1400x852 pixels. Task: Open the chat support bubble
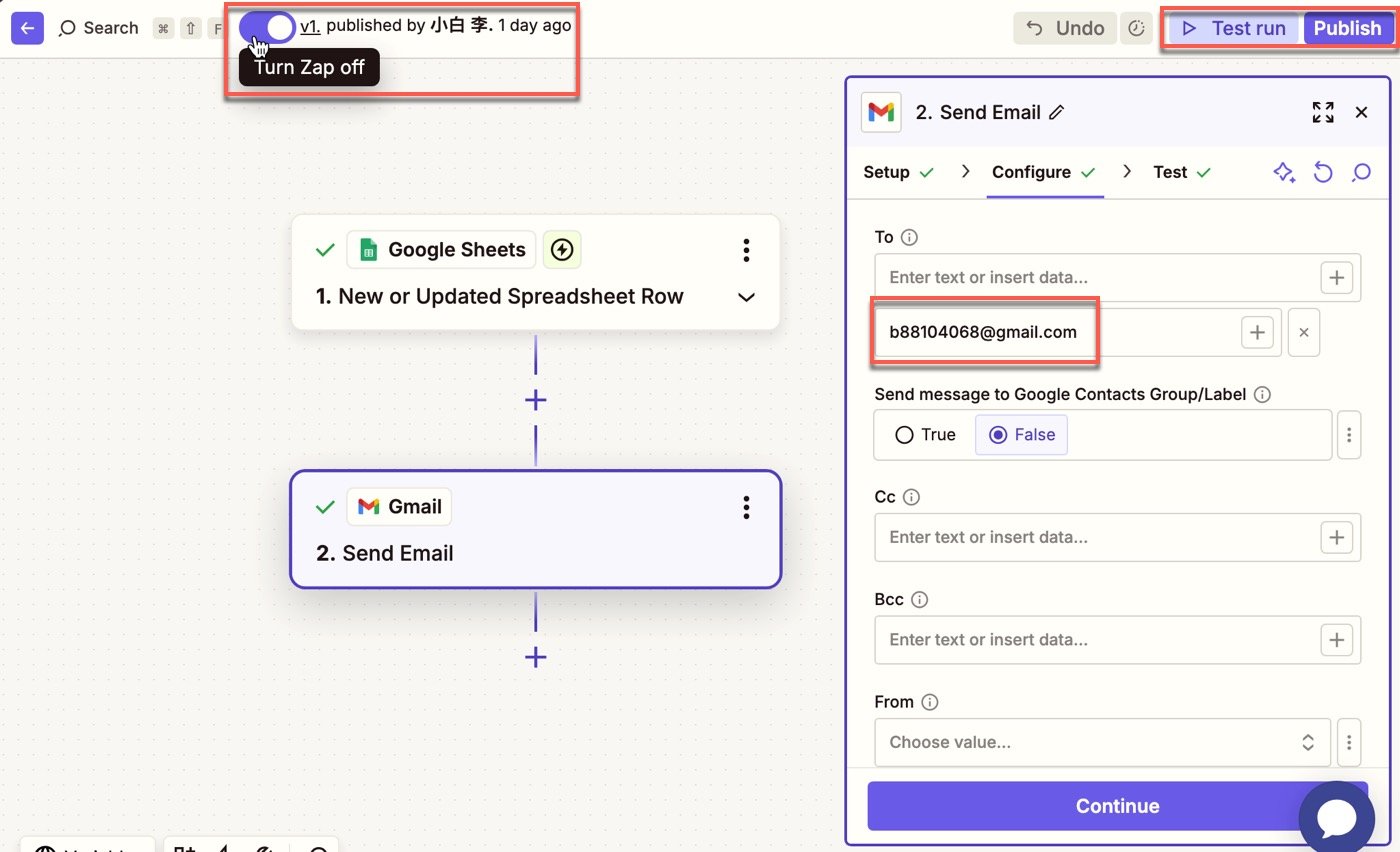(x=1336, y=818)
